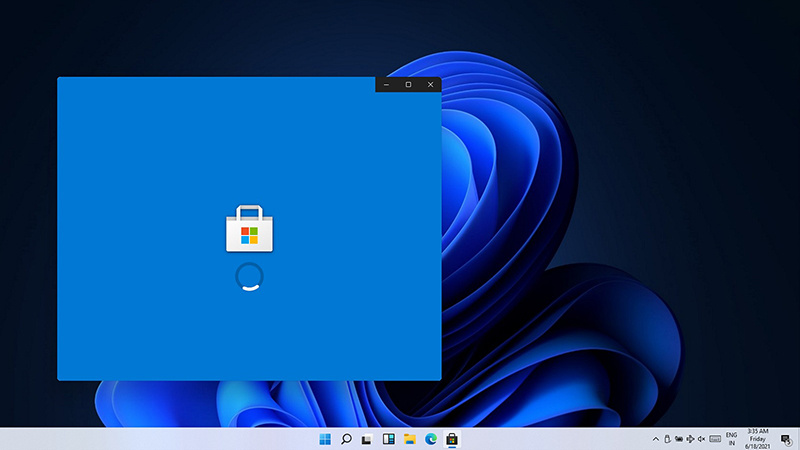
Task: Launch Microsoft Edge from the taskbar
Action: pyautogui.click(x=431, y=439)
